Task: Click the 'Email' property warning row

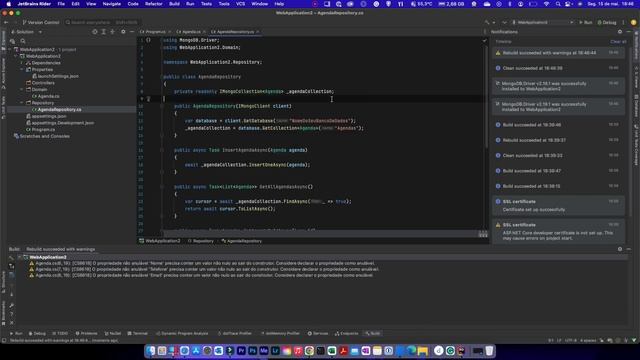Action: tap(201, 276)
